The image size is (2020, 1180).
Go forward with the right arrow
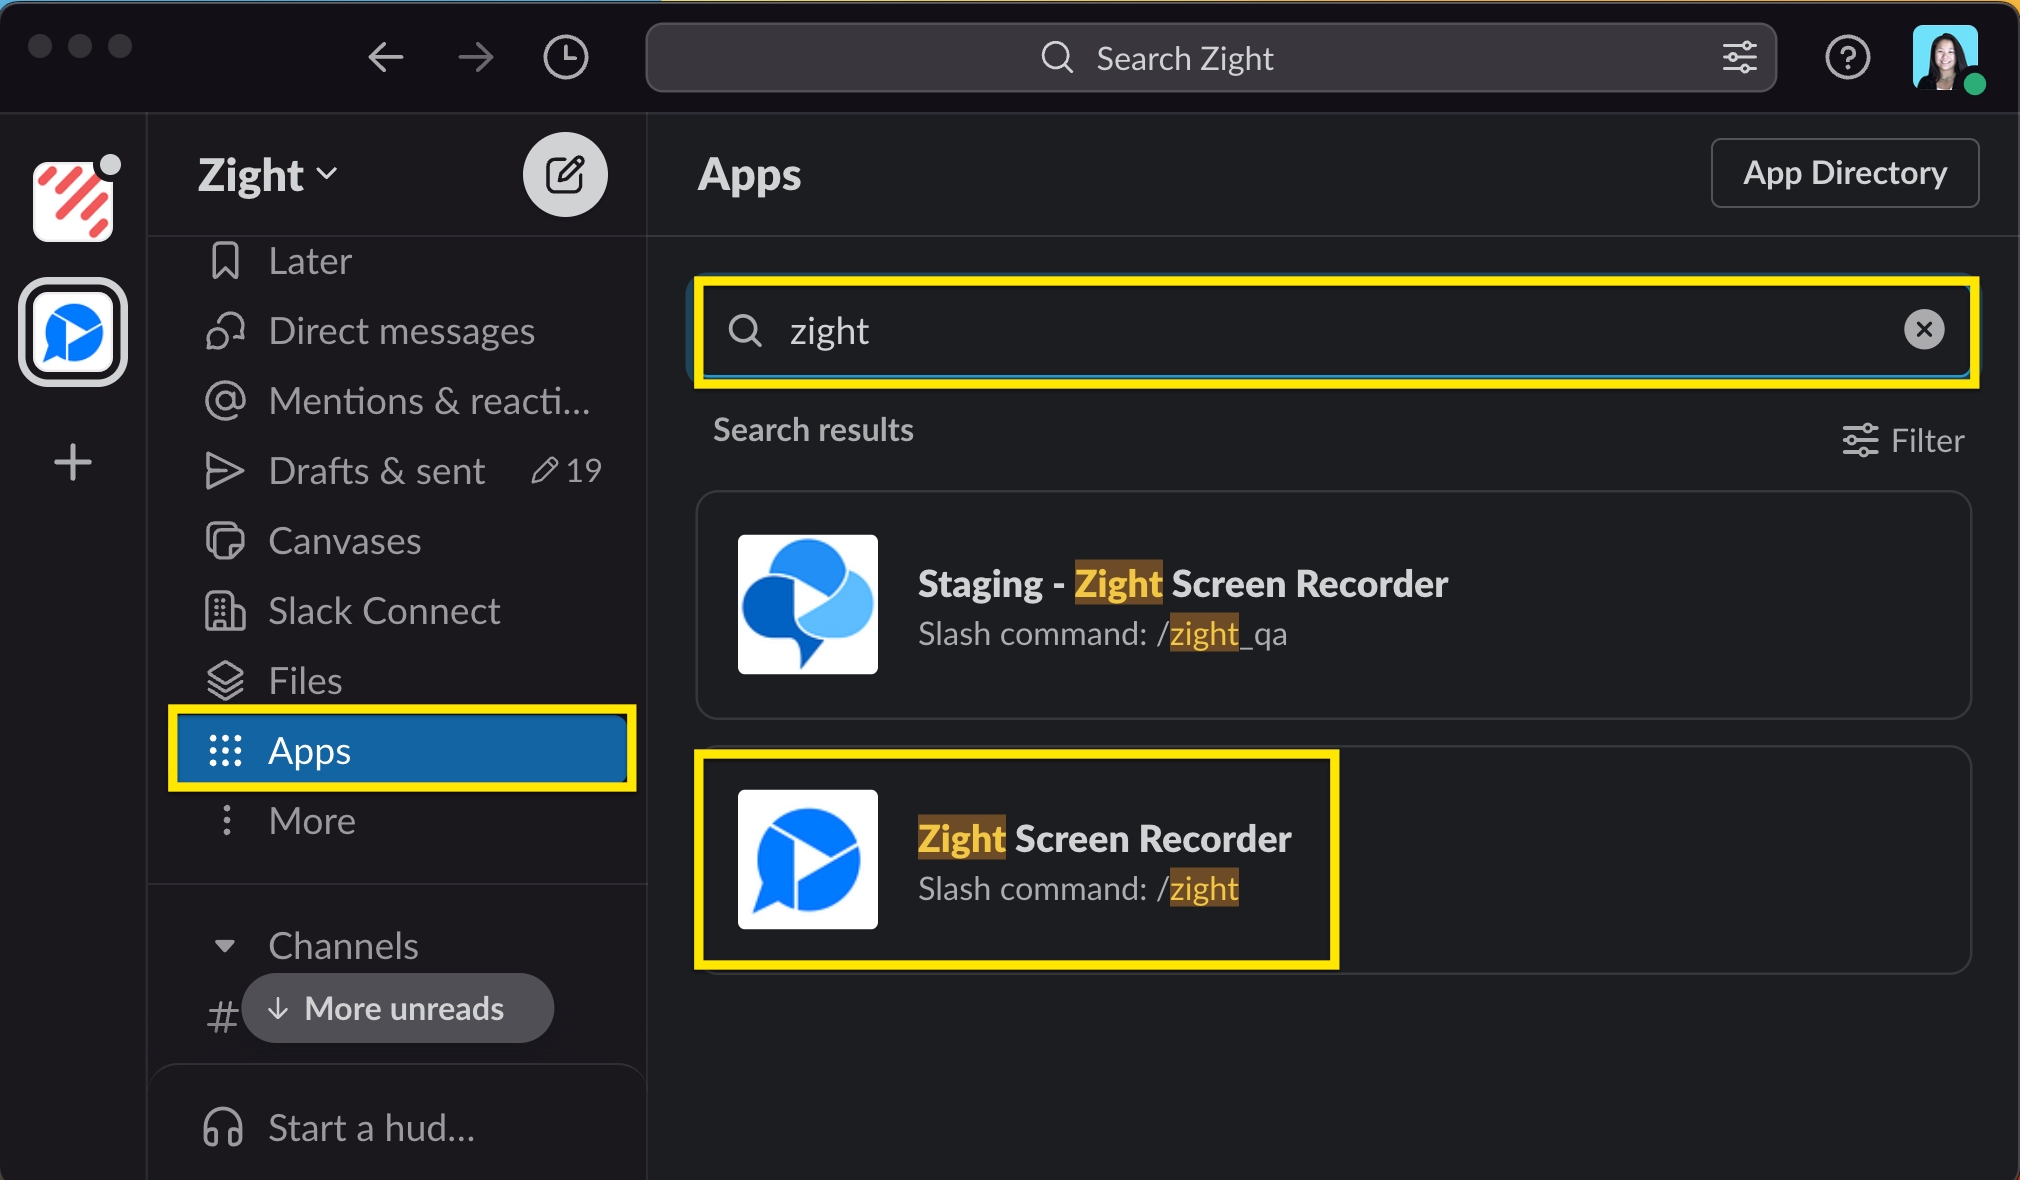point(476,57)
